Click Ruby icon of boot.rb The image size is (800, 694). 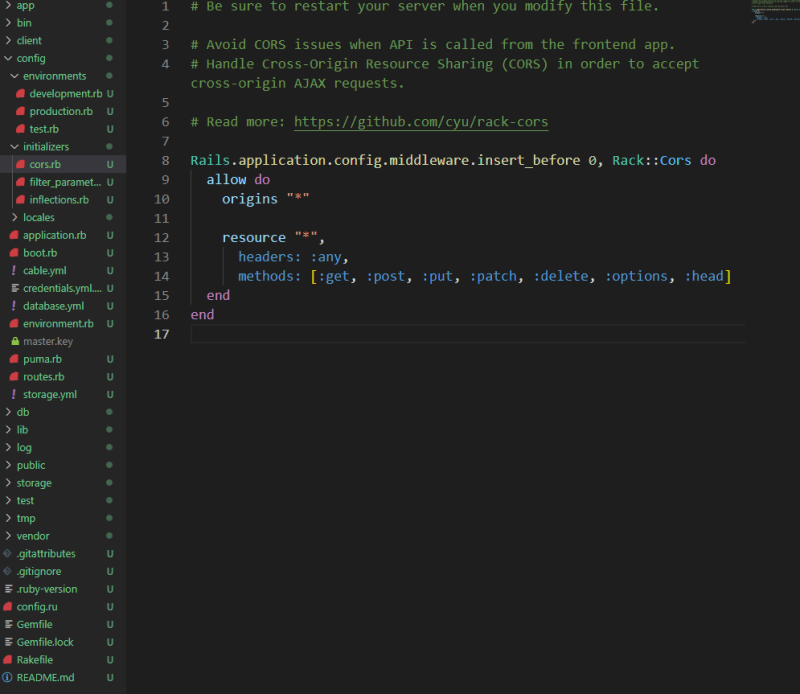tap(14, 253)
